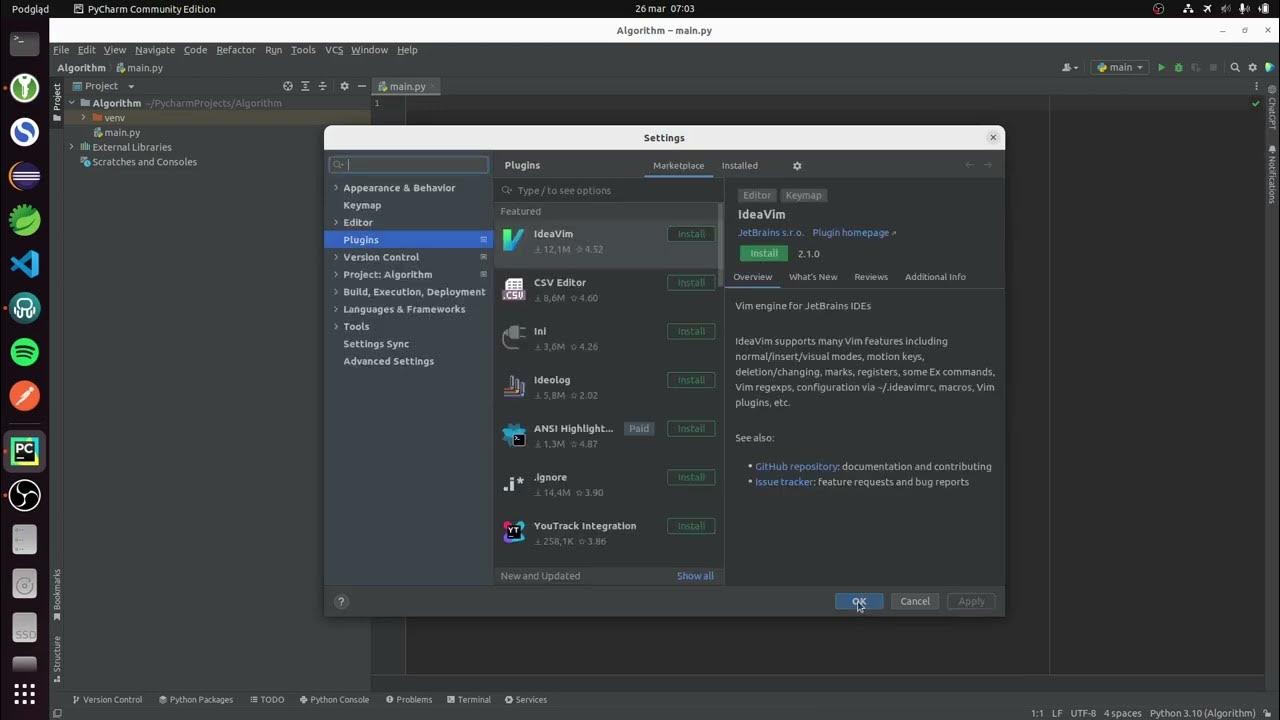1280x720 pixels.
Task: Open the Terminal app in the dock
Action: (25, 43)
